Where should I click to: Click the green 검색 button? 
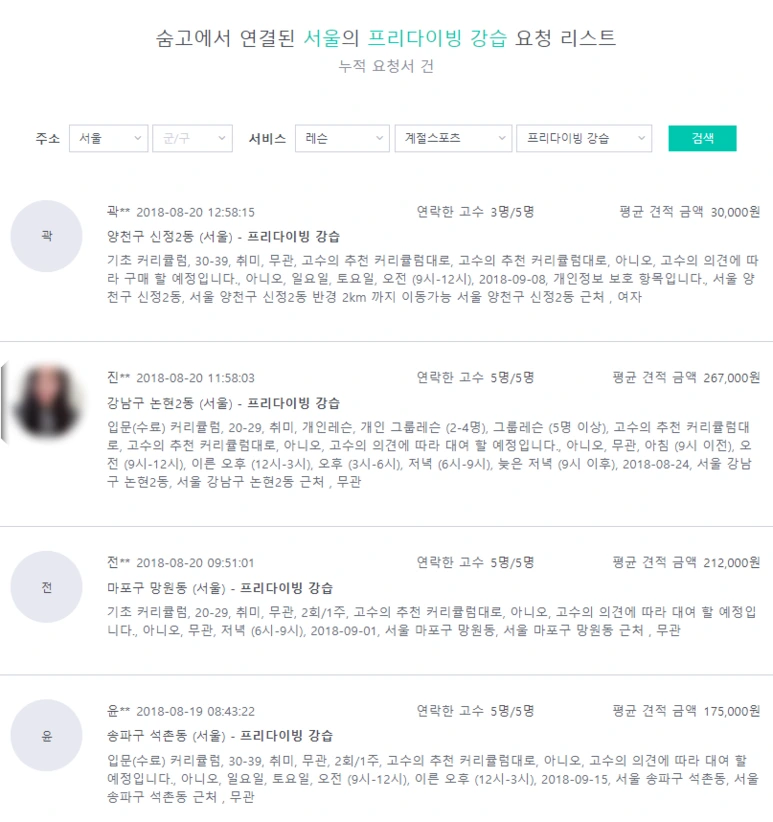click(x=702, y=138)
